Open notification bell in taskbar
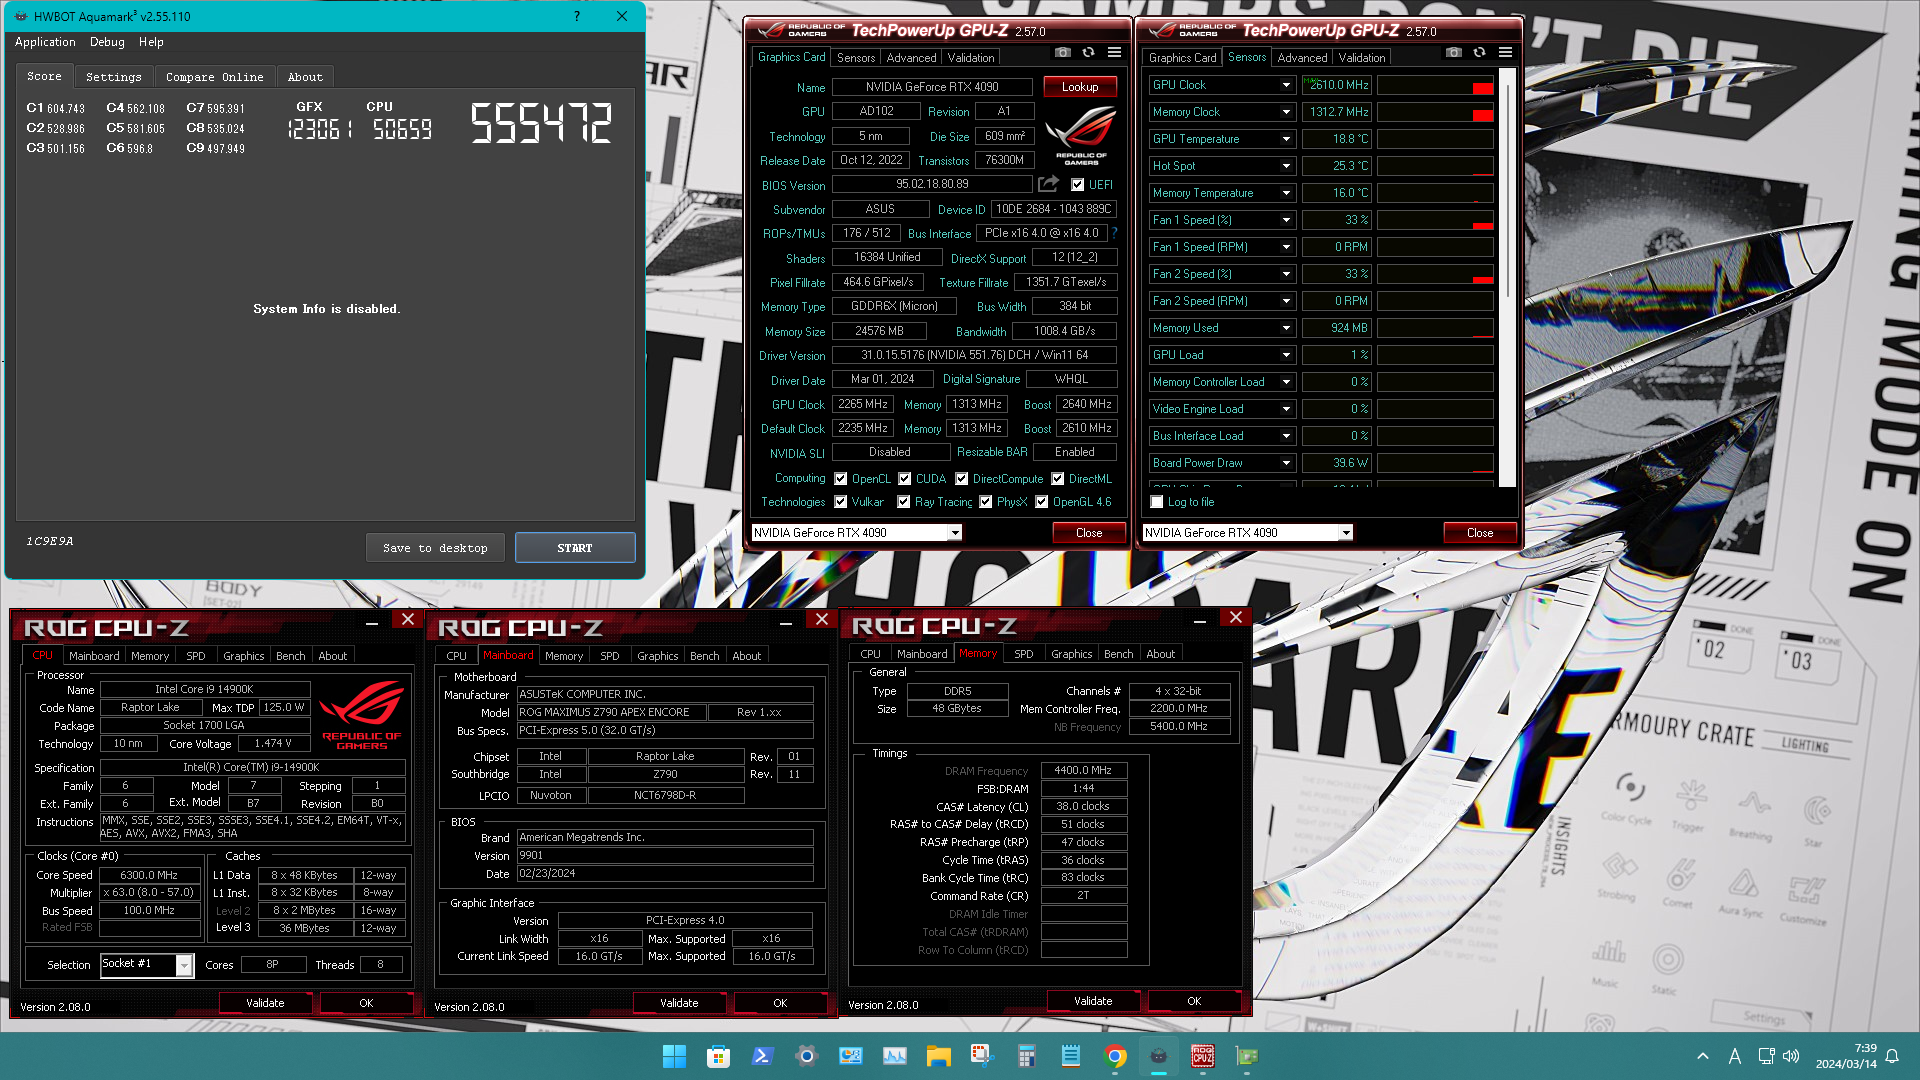1920x1080 pixels. [x=1892, y=1056]
